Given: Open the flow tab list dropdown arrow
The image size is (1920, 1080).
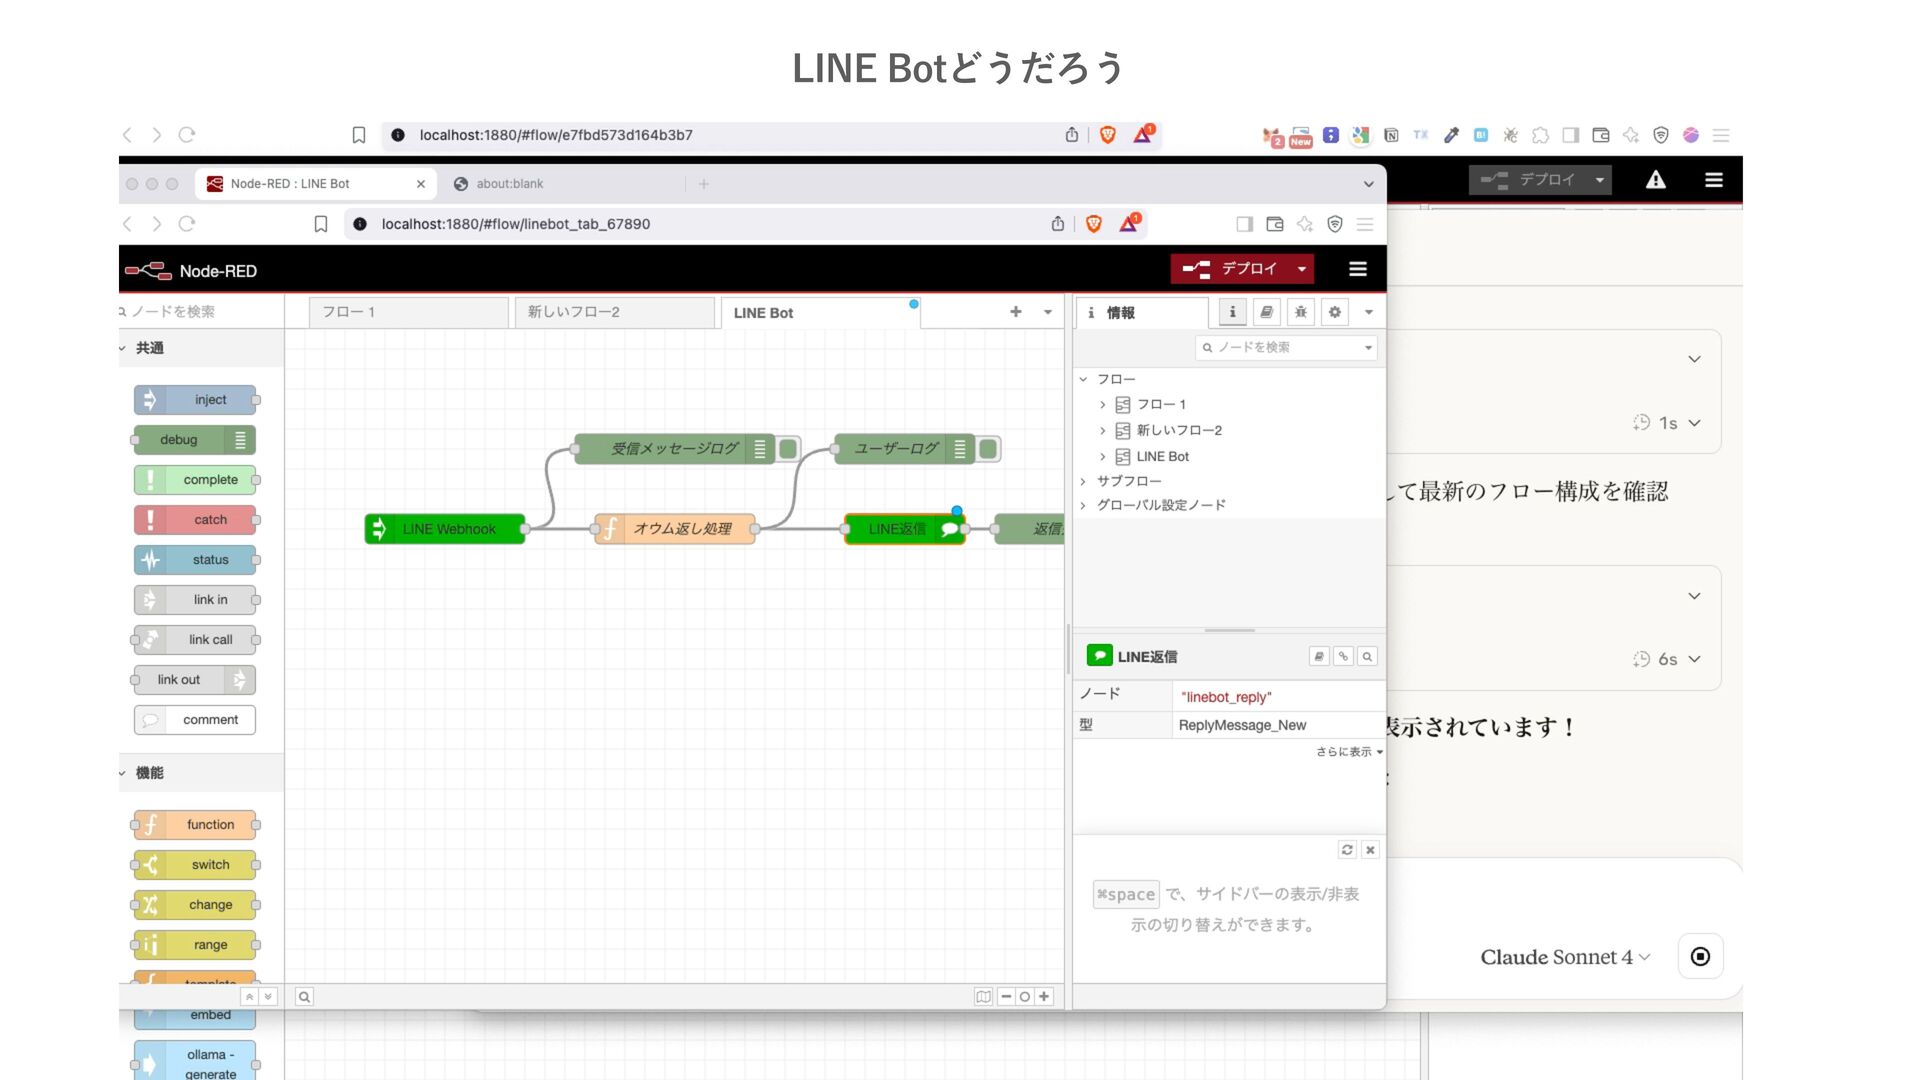Looking at the screenshot, I should 1048,312.
